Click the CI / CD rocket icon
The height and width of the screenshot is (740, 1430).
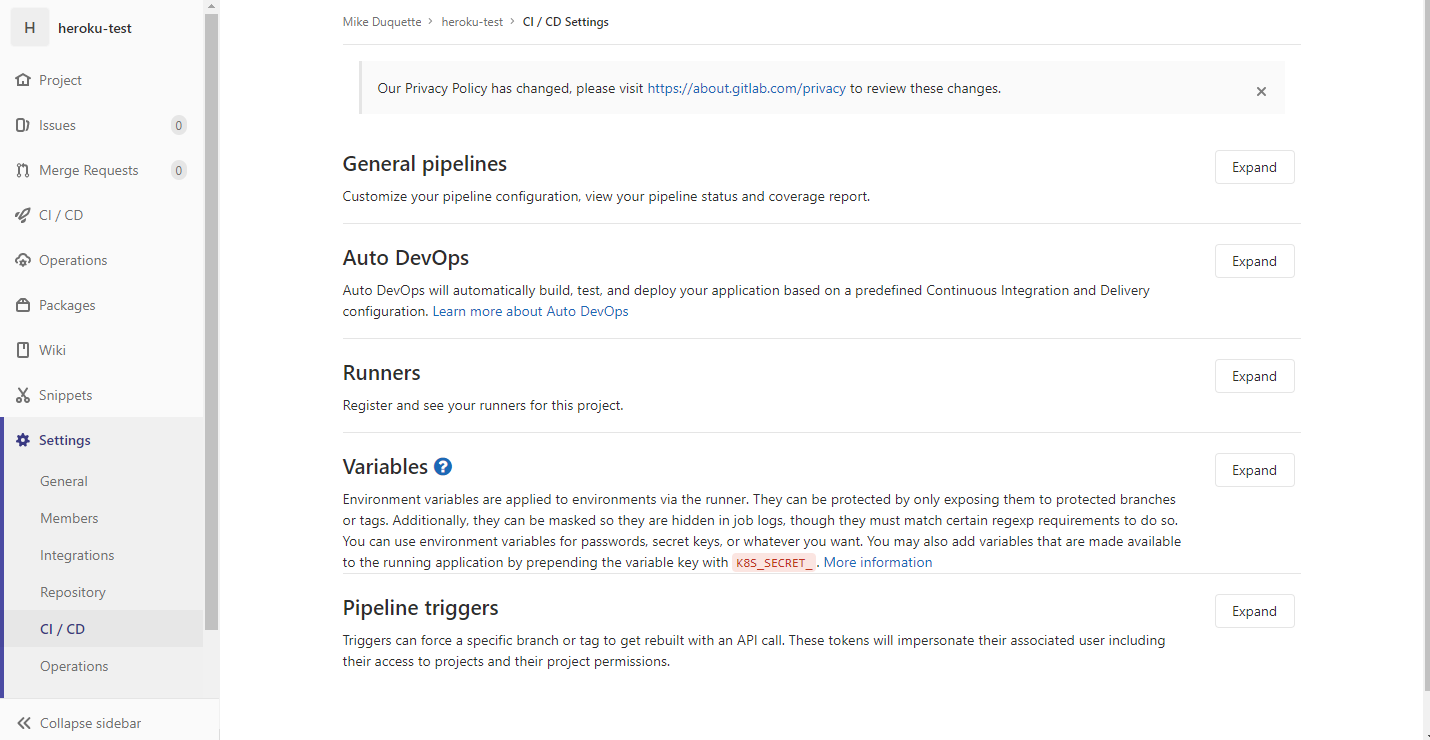click(23, 215)
